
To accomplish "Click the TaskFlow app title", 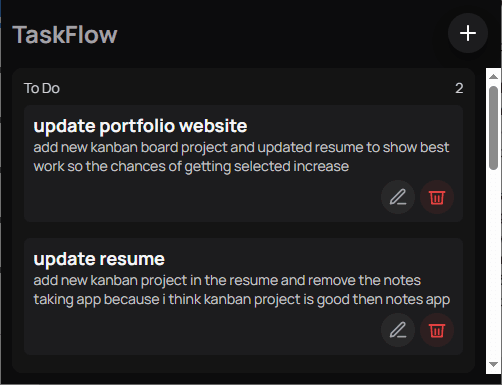I will pos(65,35).
